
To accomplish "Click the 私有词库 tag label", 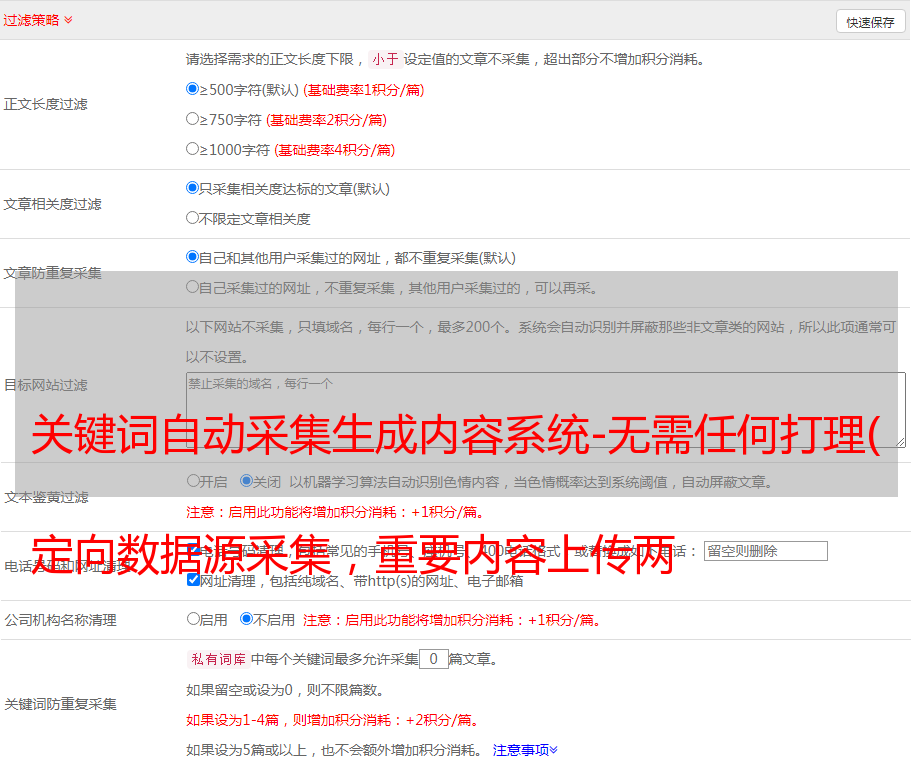I will pos(216,659).
